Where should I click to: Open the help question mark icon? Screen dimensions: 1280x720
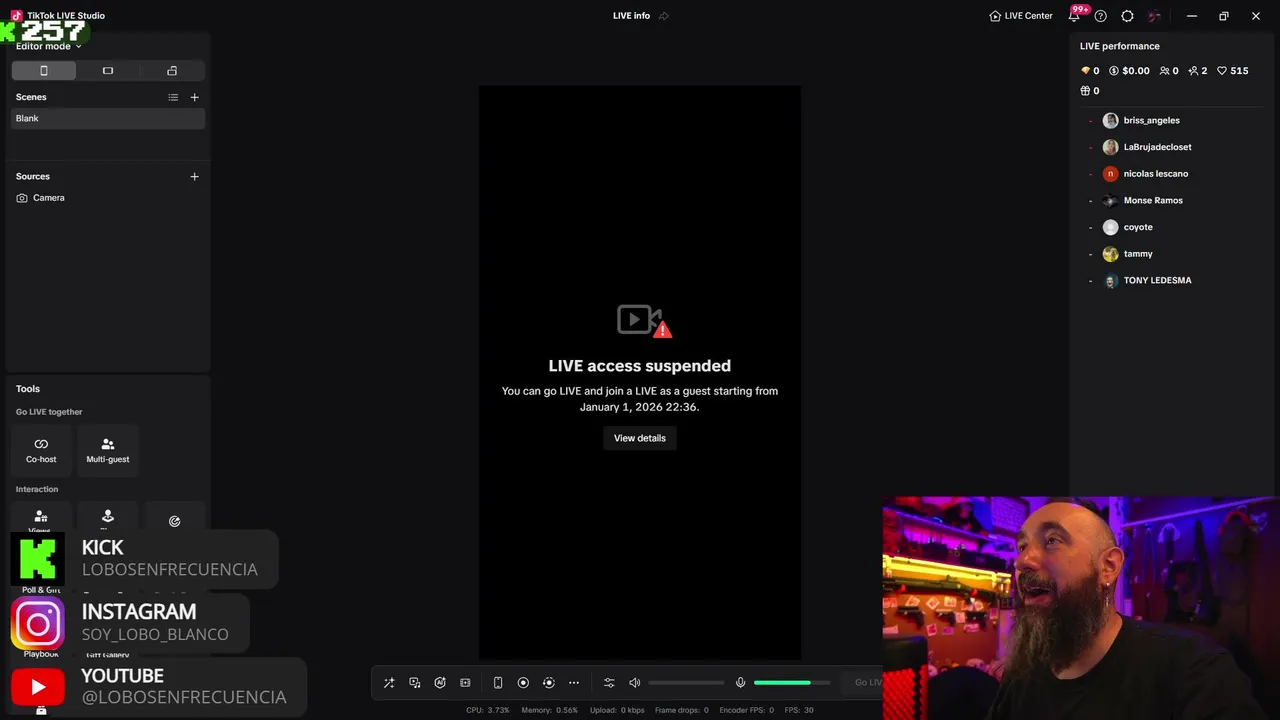coord(1101,16)
